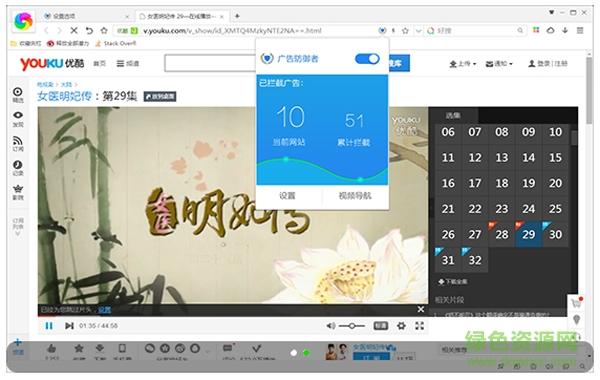This screenshot has width=600, height=380.
Task: Stop page loading with the X icon
Action: pos(74,31)
